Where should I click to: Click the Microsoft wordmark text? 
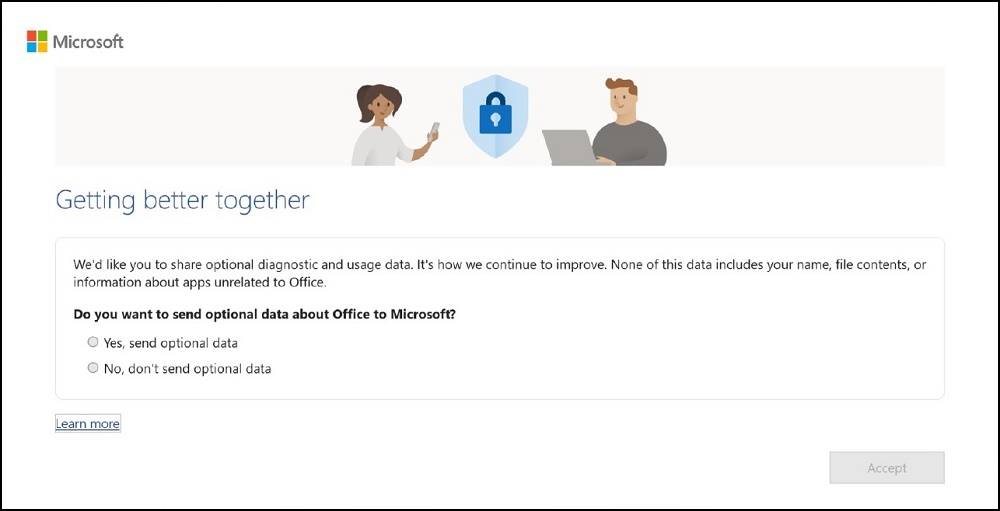pyautogui.click(x=88, y=42)
